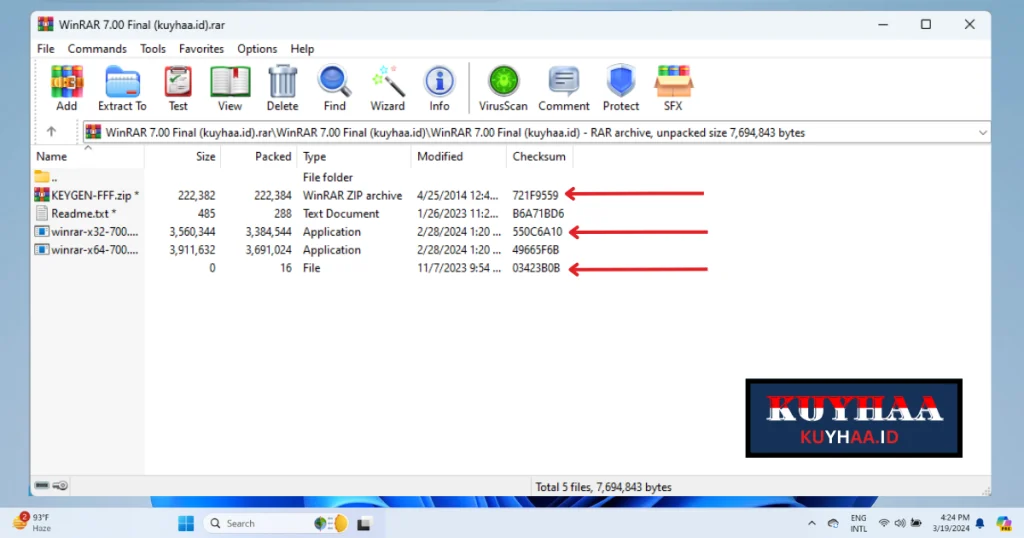Click the Protect shield icon
The height and width of the screenshot is (538, 1024).
click(620, 88)
